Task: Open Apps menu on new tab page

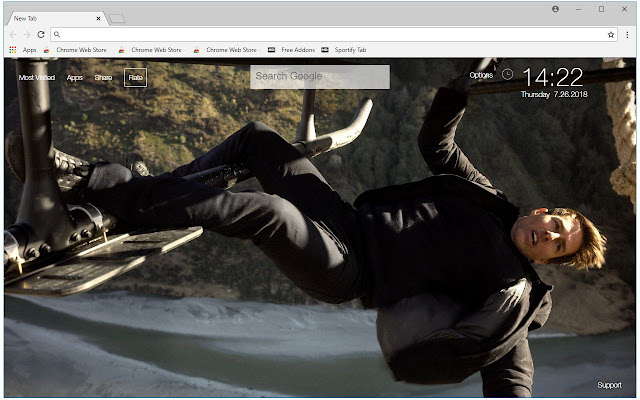Action: point(74,78)
